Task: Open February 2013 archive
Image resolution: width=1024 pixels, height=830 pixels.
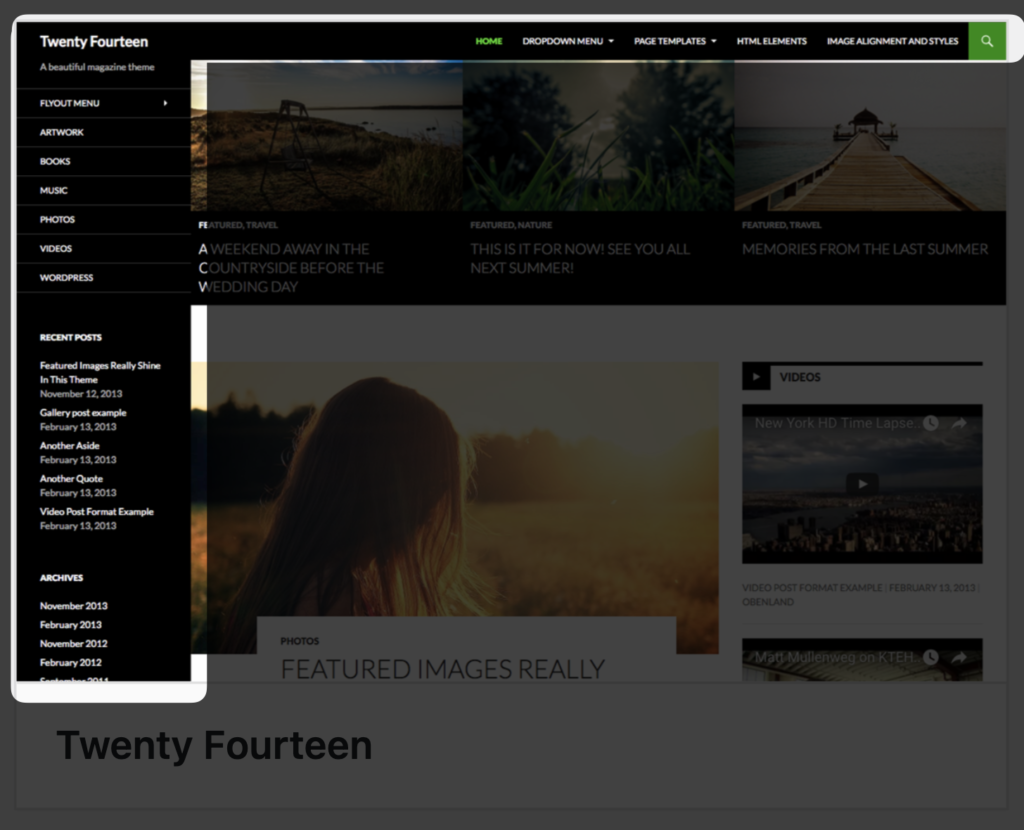Action: (x=71, y=625)
